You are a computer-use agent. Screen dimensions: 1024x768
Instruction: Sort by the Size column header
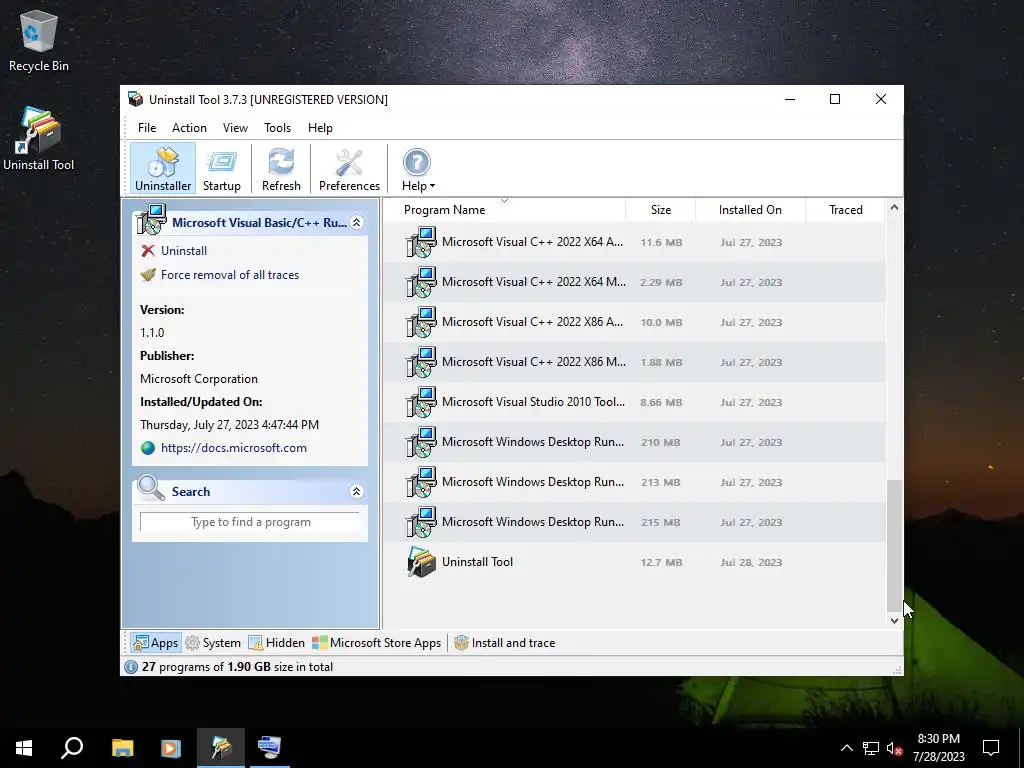point(660,210)
